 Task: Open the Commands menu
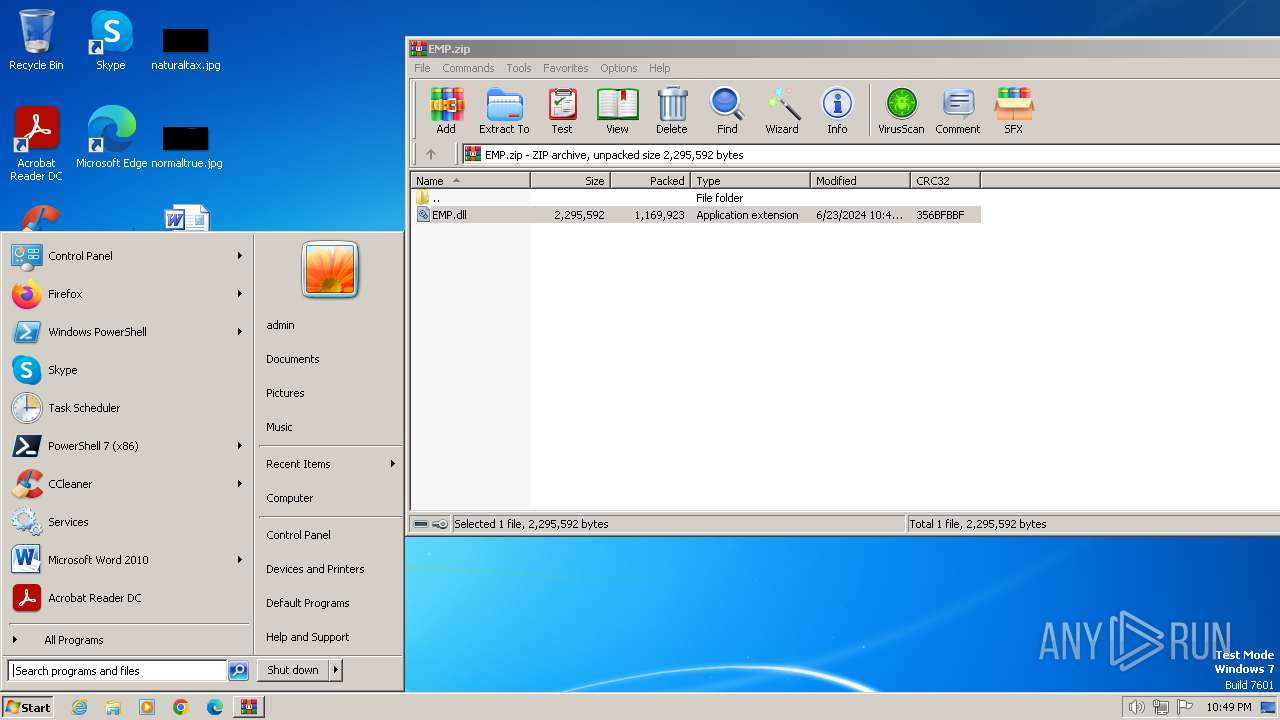click(x=468, y=68)
